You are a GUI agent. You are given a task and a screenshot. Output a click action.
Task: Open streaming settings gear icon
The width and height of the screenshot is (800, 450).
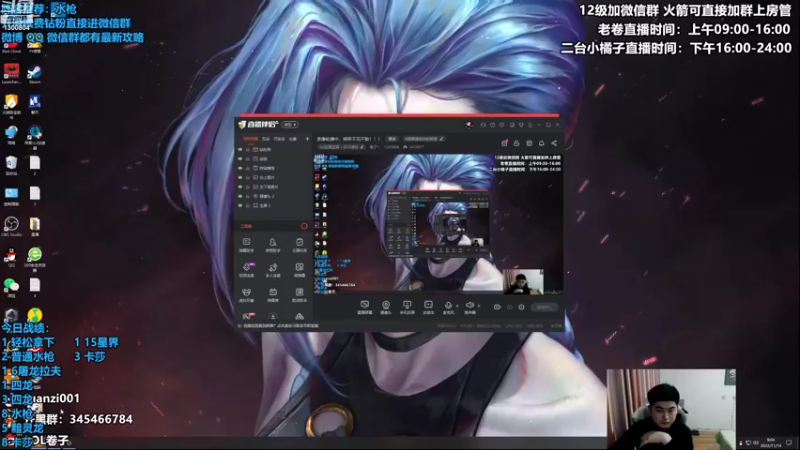coord(521,307)
